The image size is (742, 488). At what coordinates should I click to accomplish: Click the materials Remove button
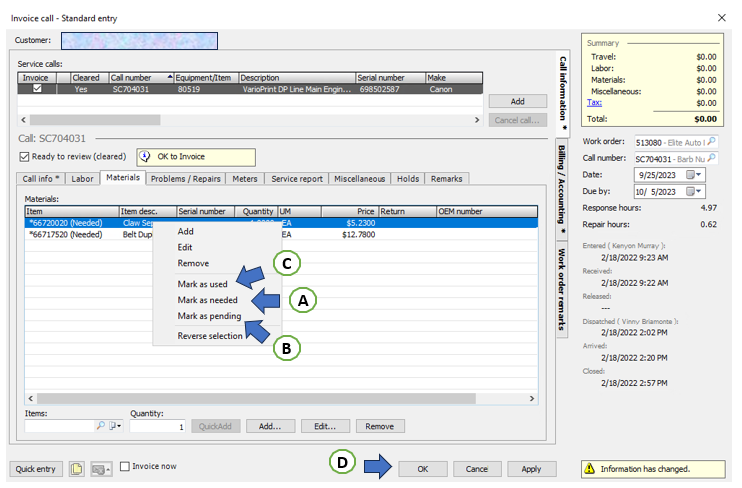click(x=380, y=426)
